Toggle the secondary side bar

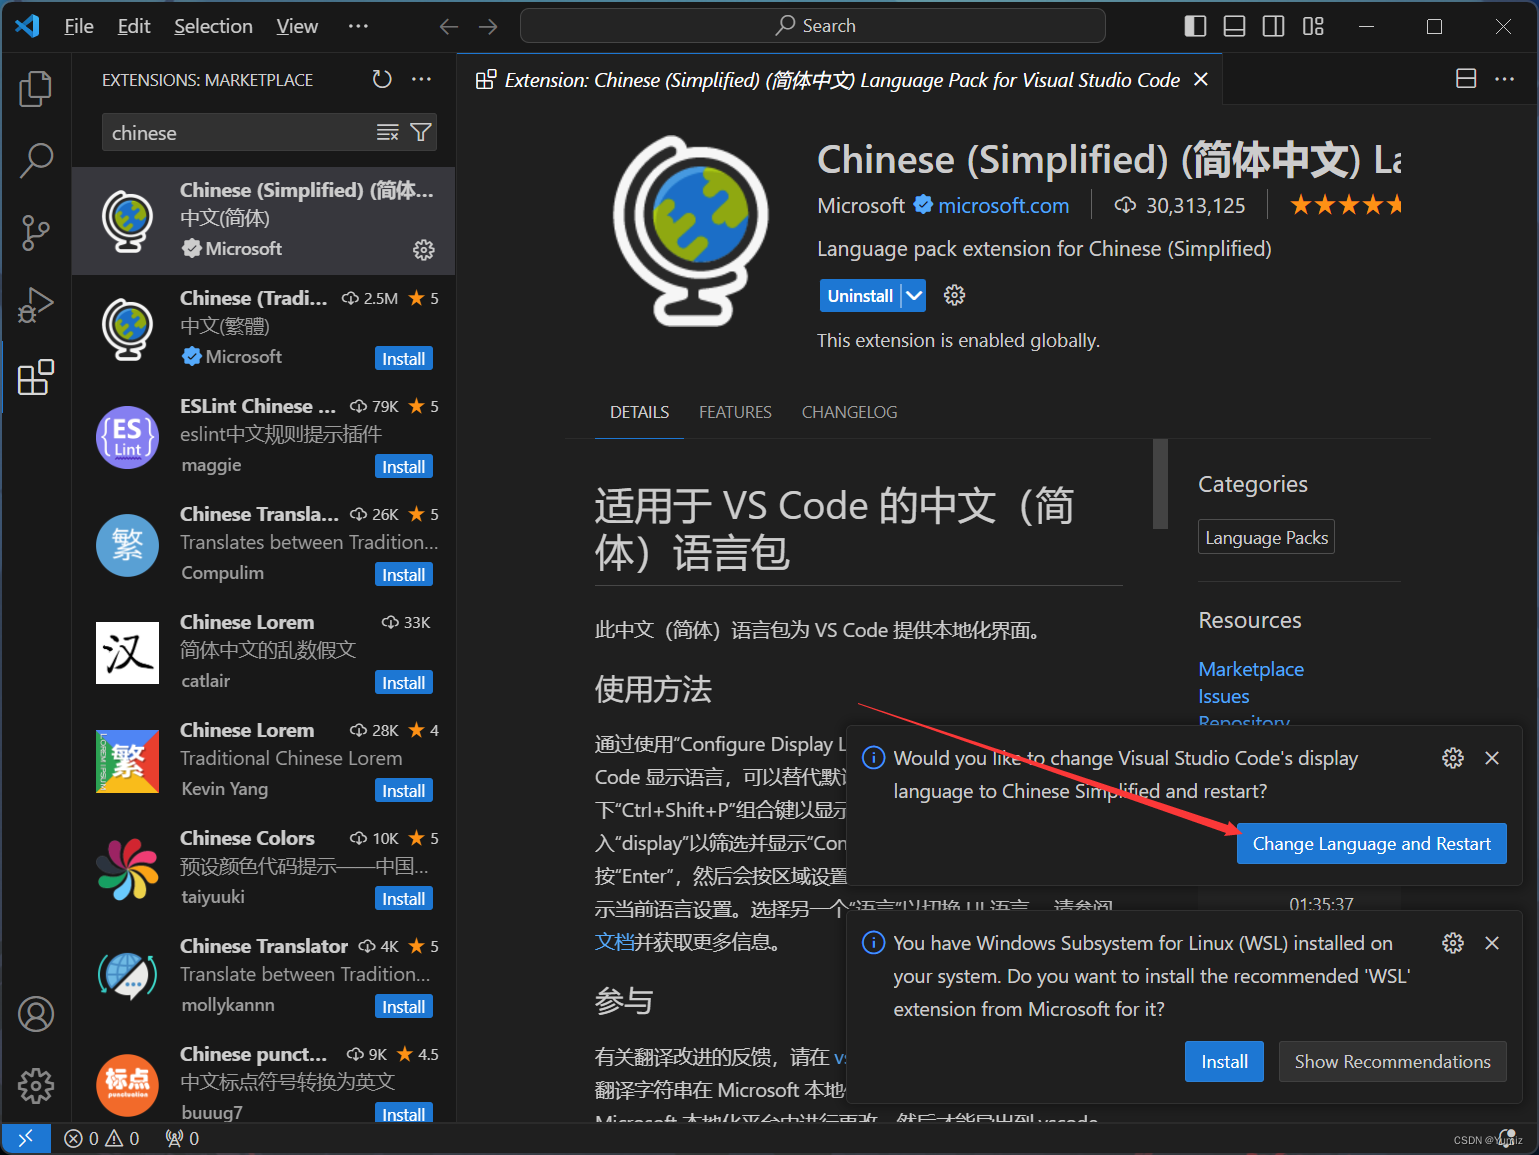(1274, 26)
